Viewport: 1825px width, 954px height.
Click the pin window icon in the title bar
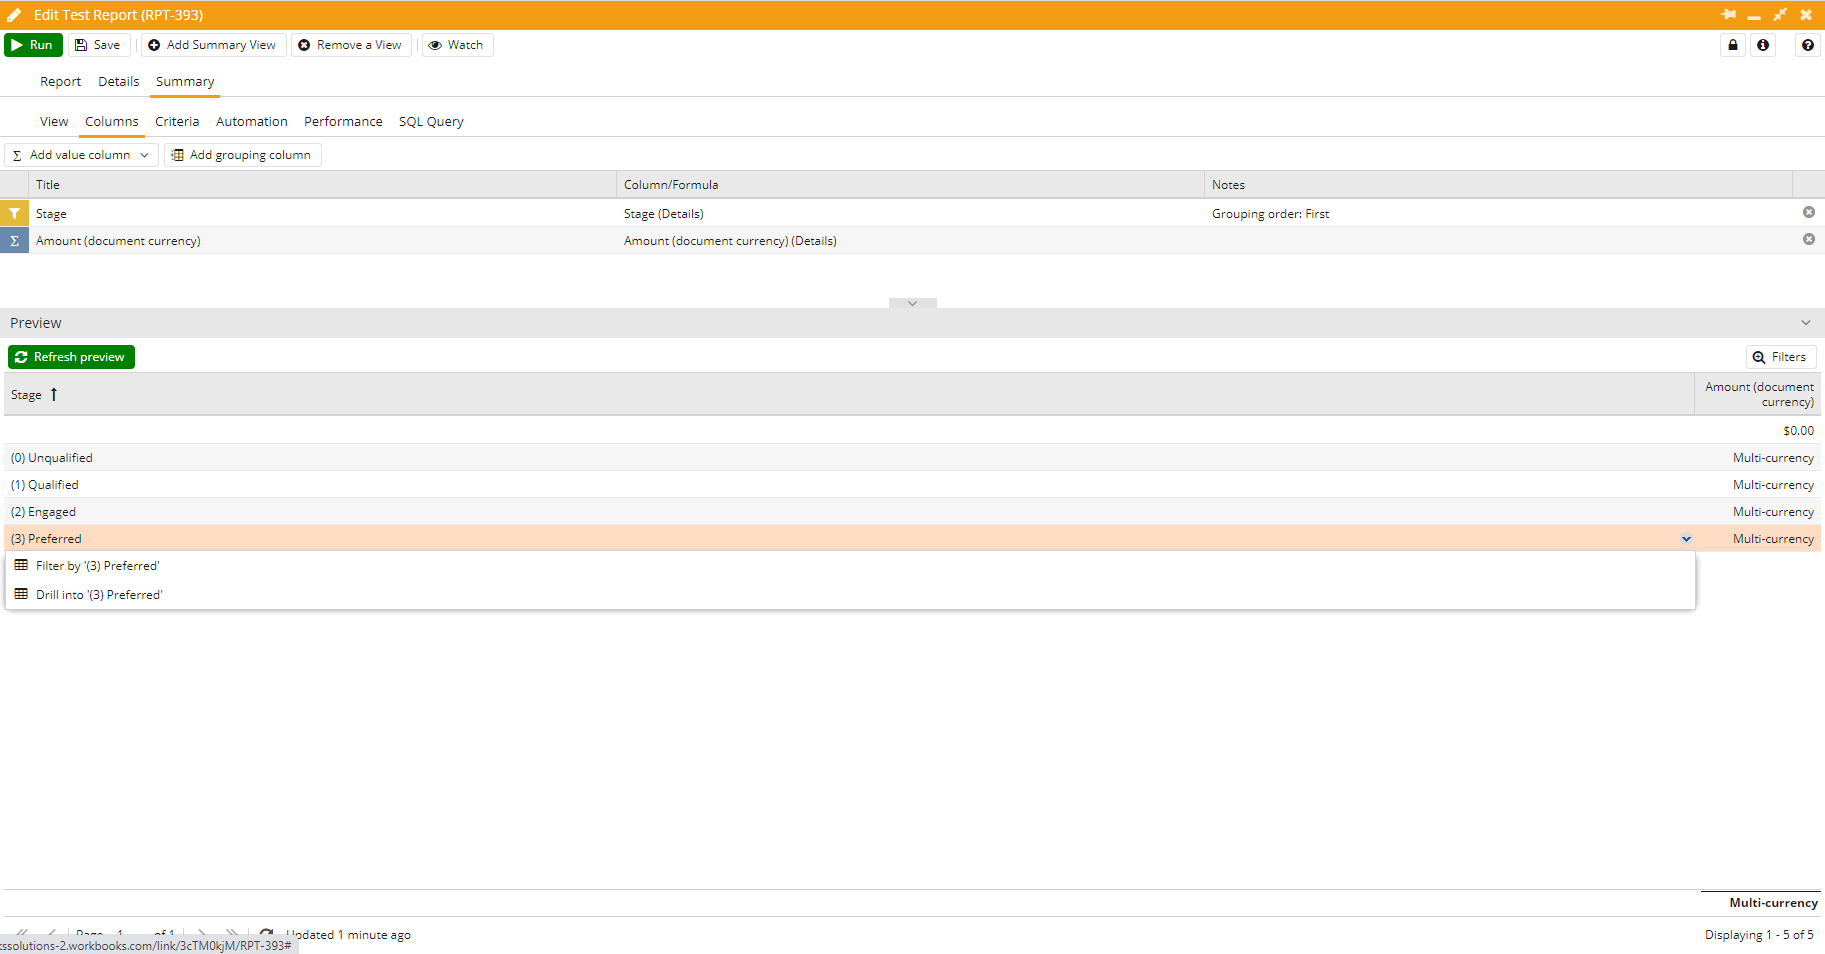(x=1728, y=15)
